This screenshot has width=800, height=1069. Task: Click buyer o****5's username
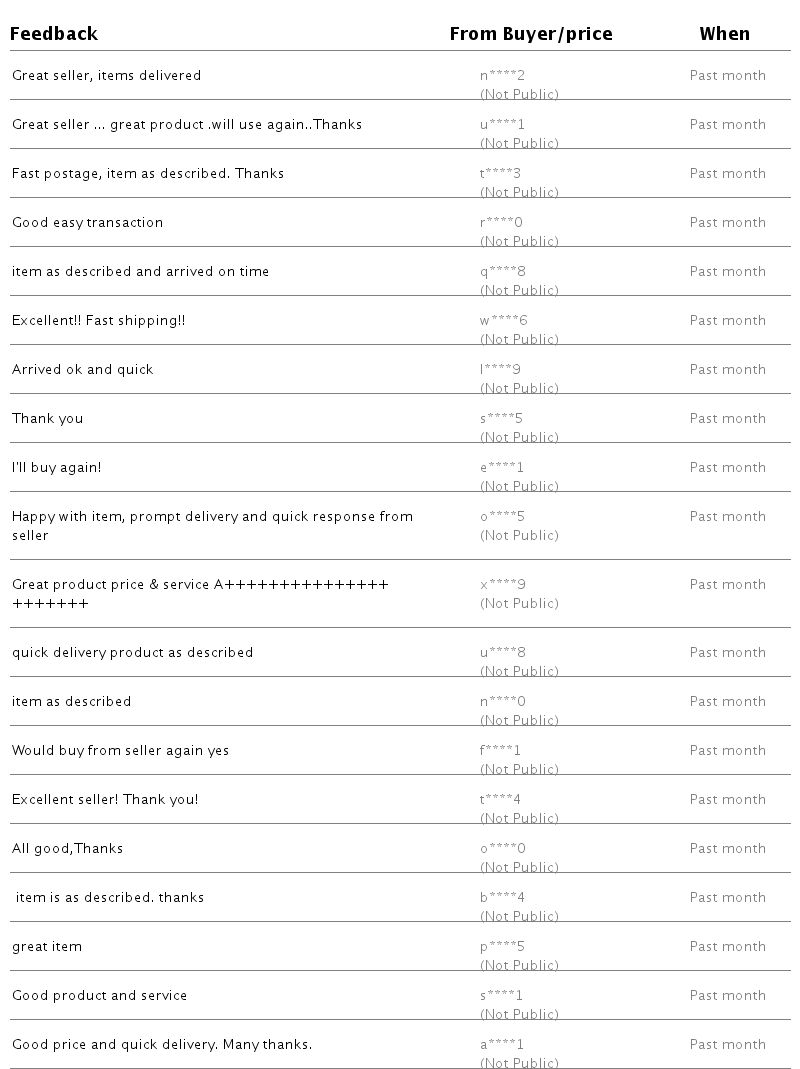(x=502, y=517)
